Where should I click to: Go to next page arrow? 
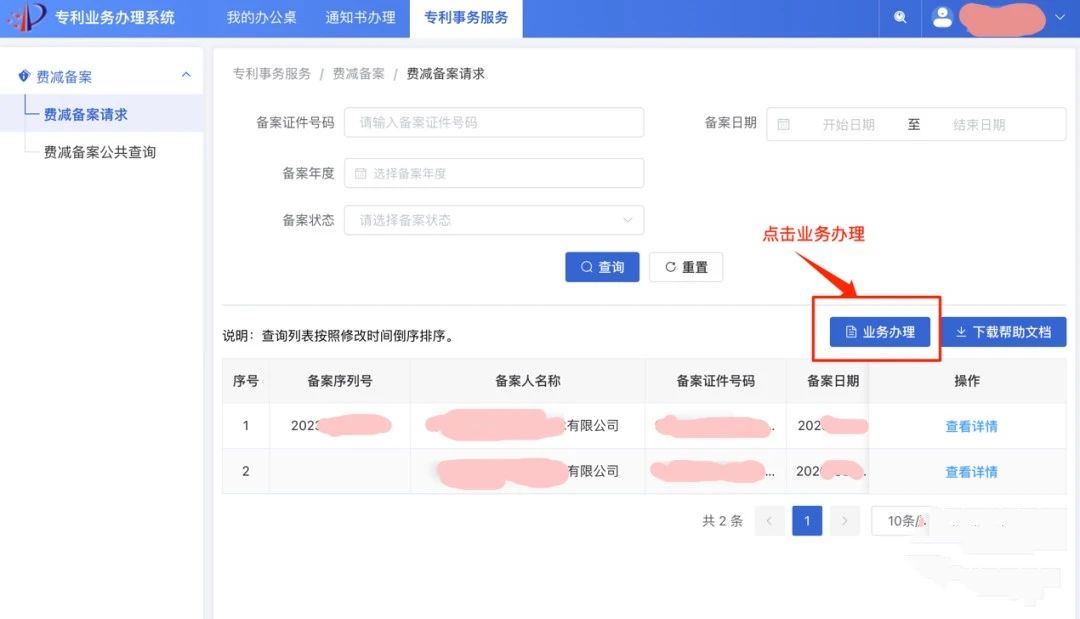click(845, 521)
